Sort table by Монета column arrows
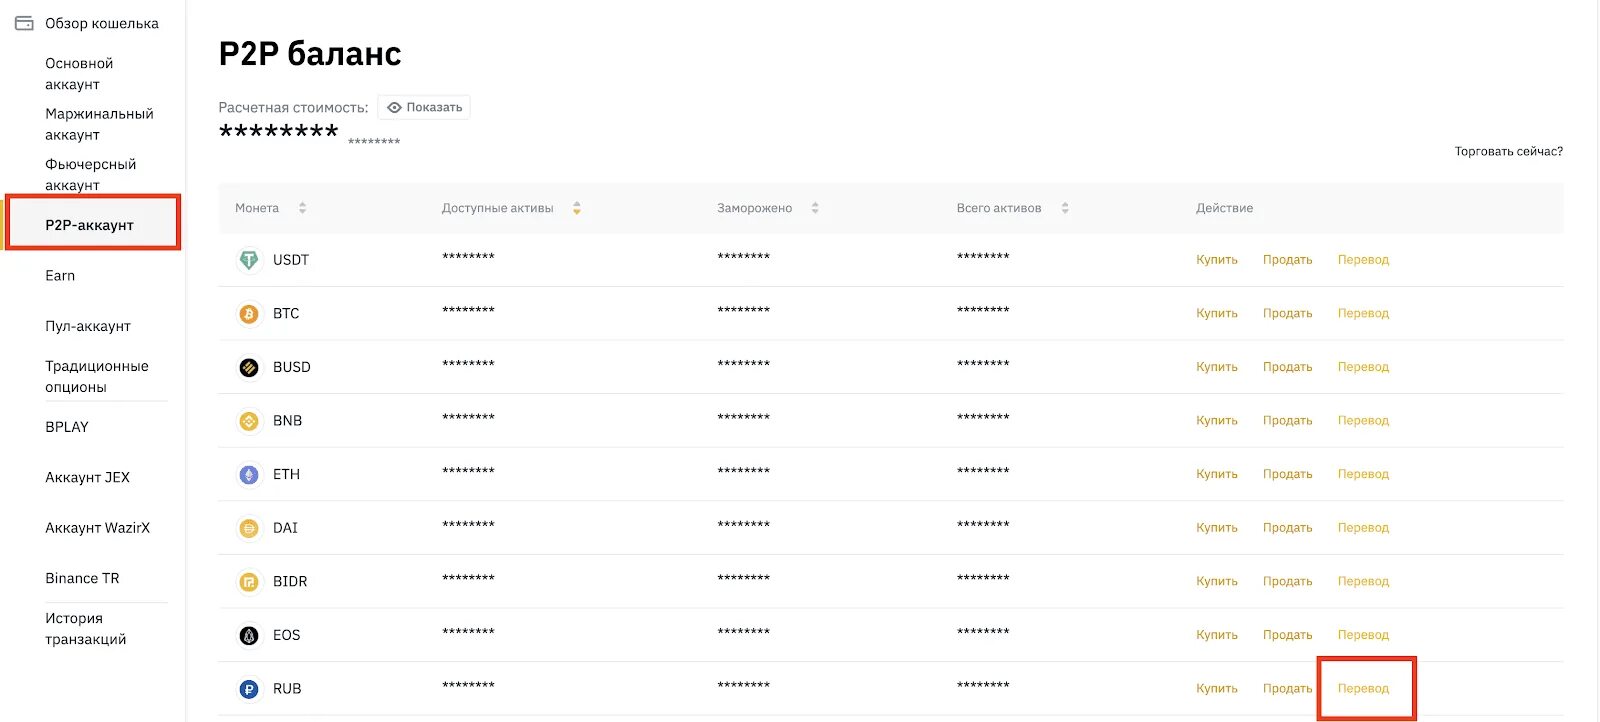 pos(302,208)
